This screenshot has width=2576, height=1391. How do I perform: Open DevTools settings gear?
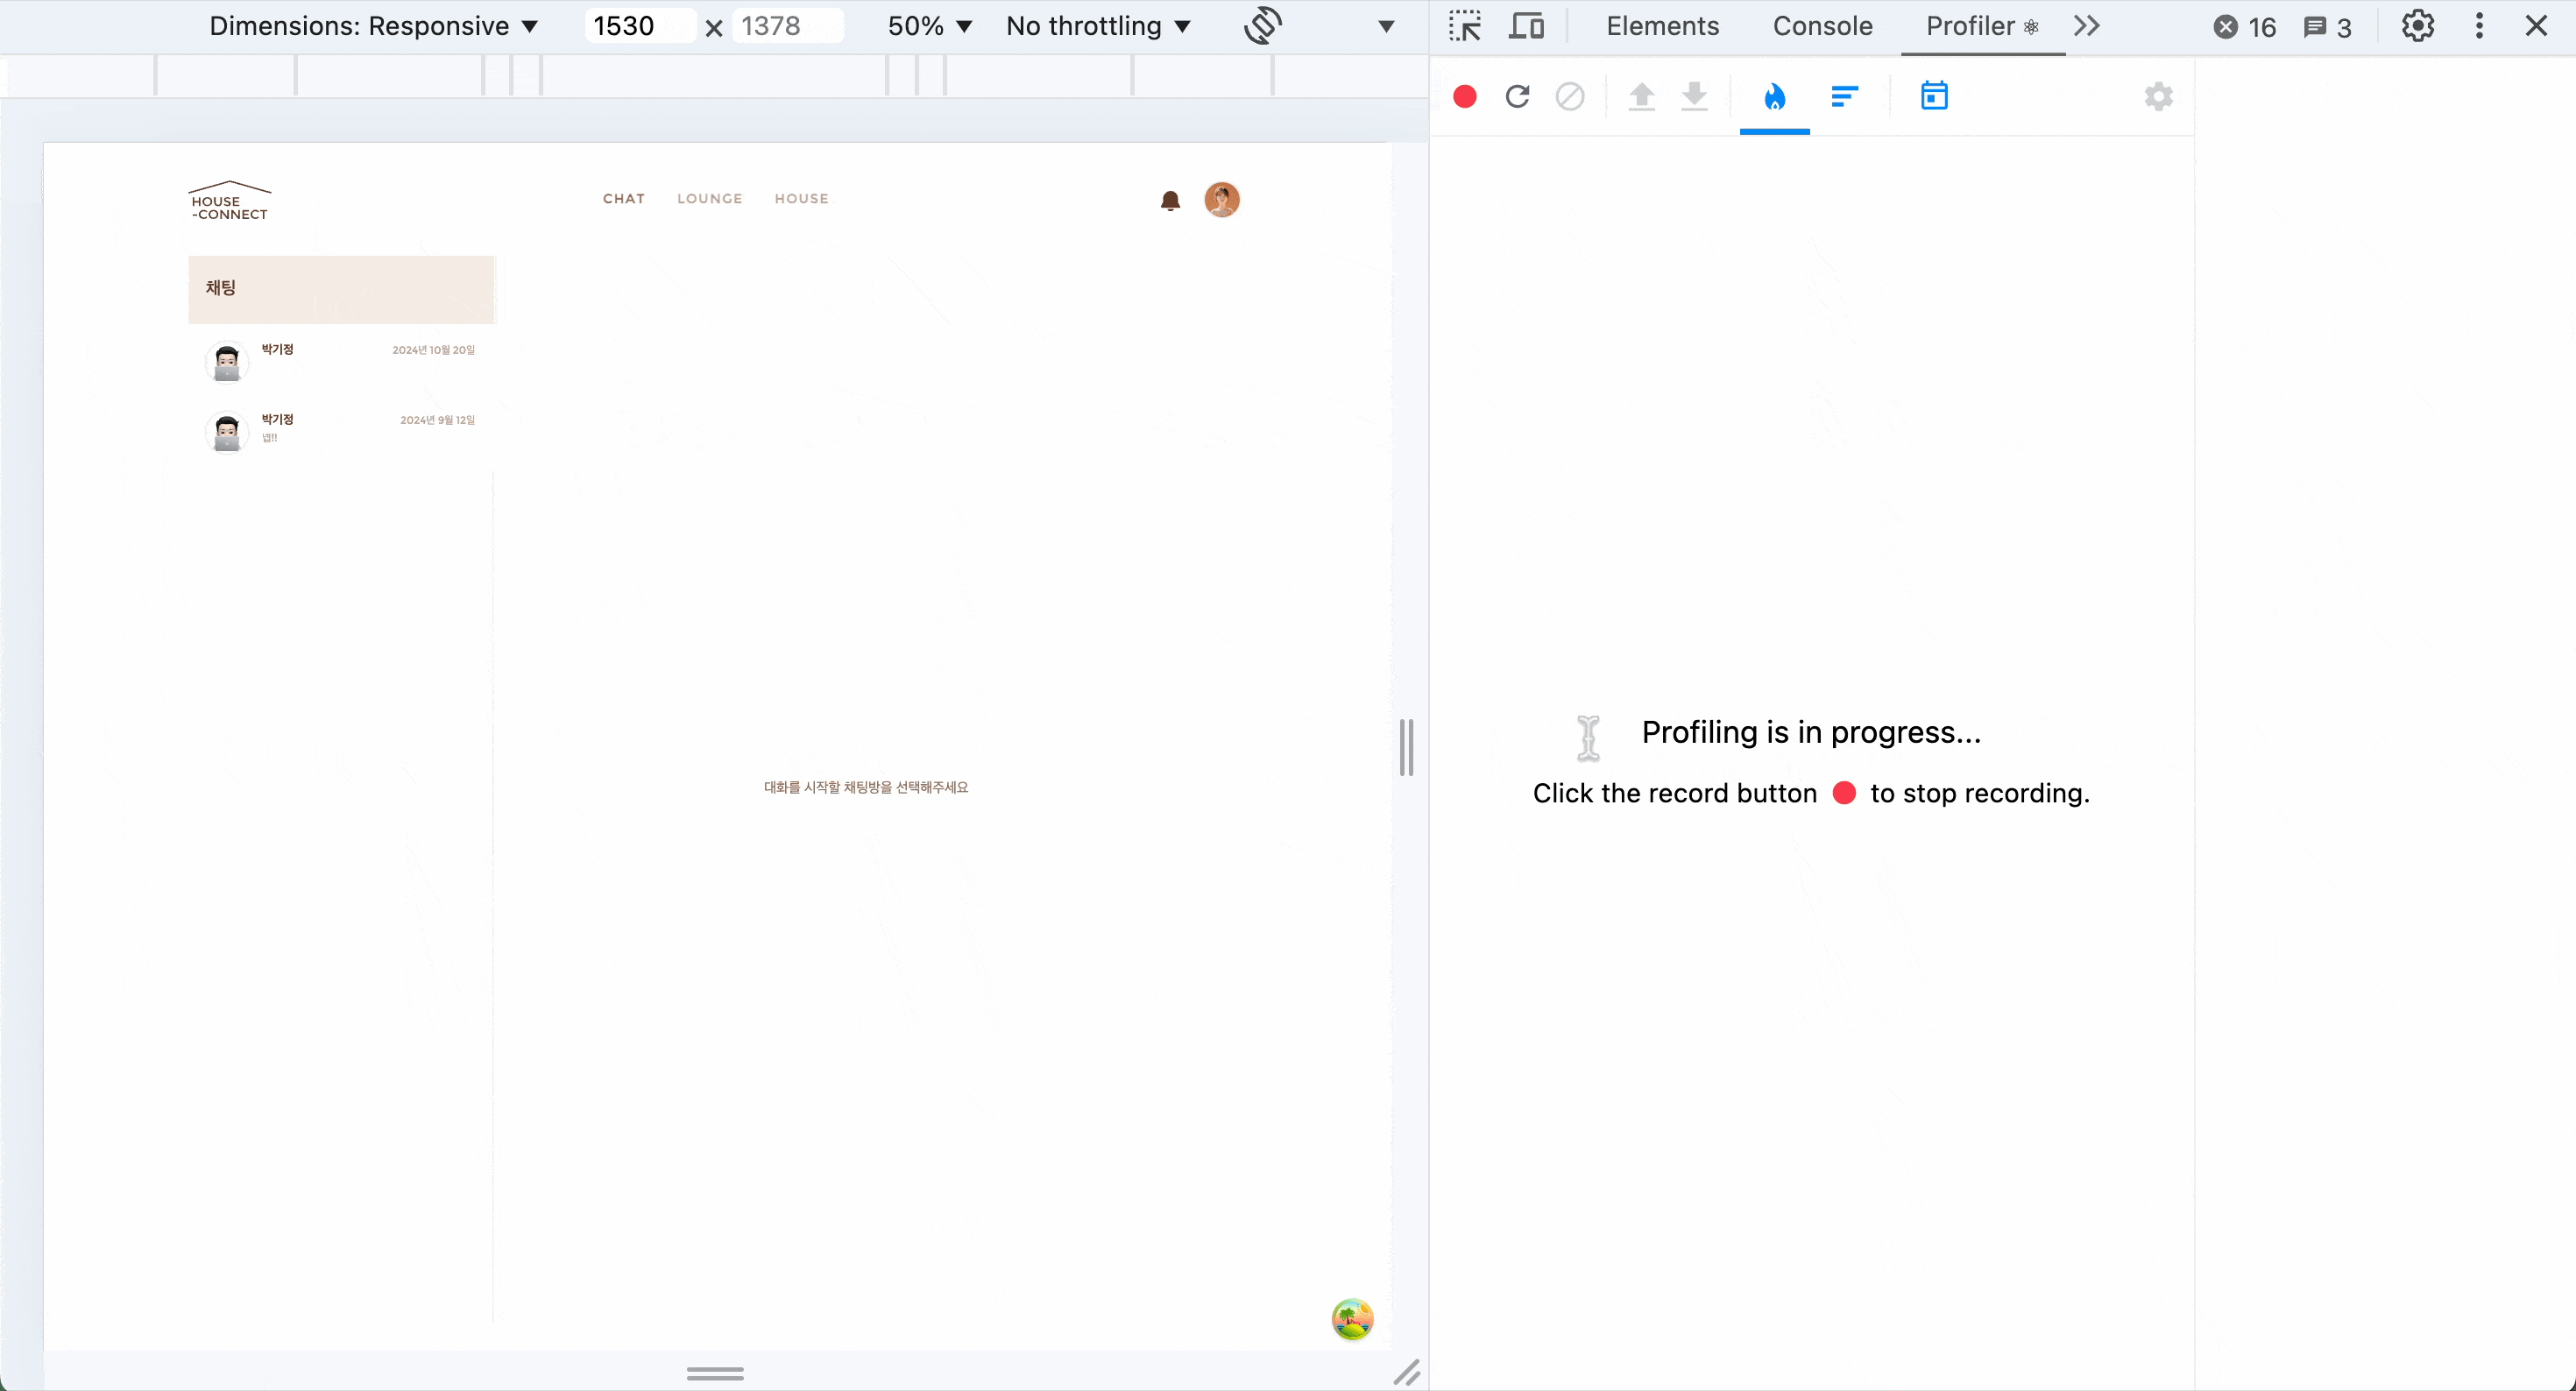pos(2417,26)
